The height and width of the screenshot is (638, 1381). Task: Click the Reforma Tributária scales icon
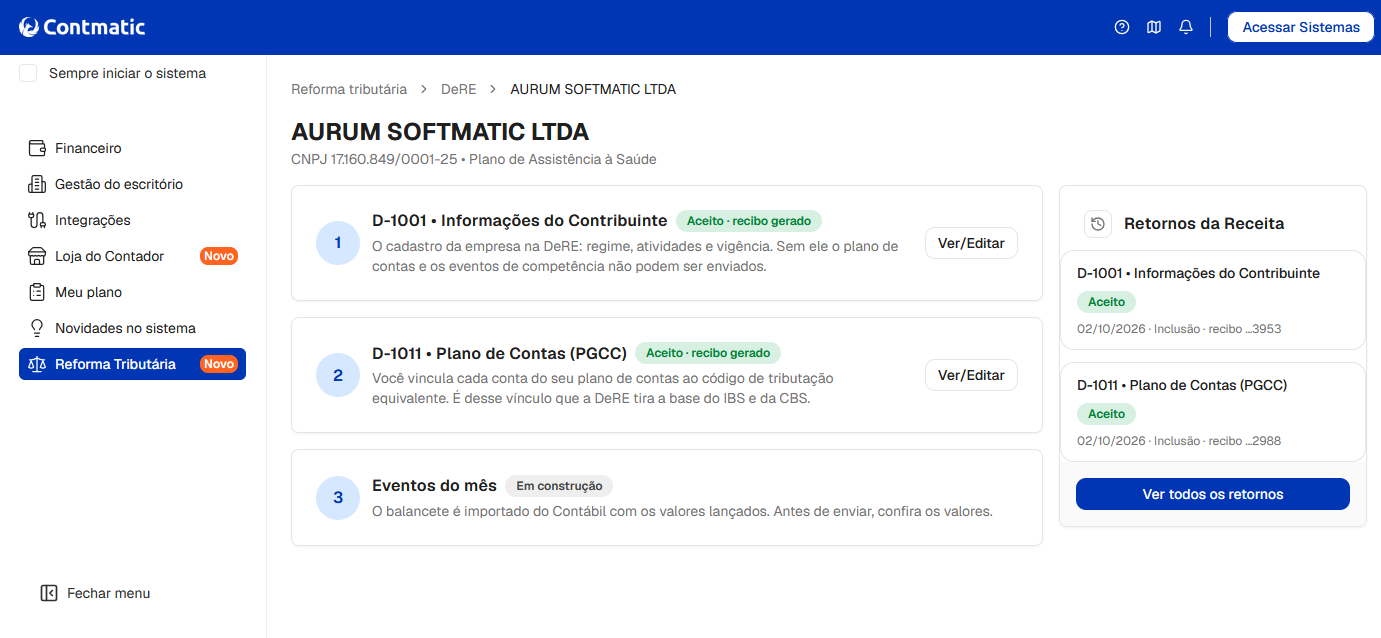pyautogui.click(x=37, y=364)
